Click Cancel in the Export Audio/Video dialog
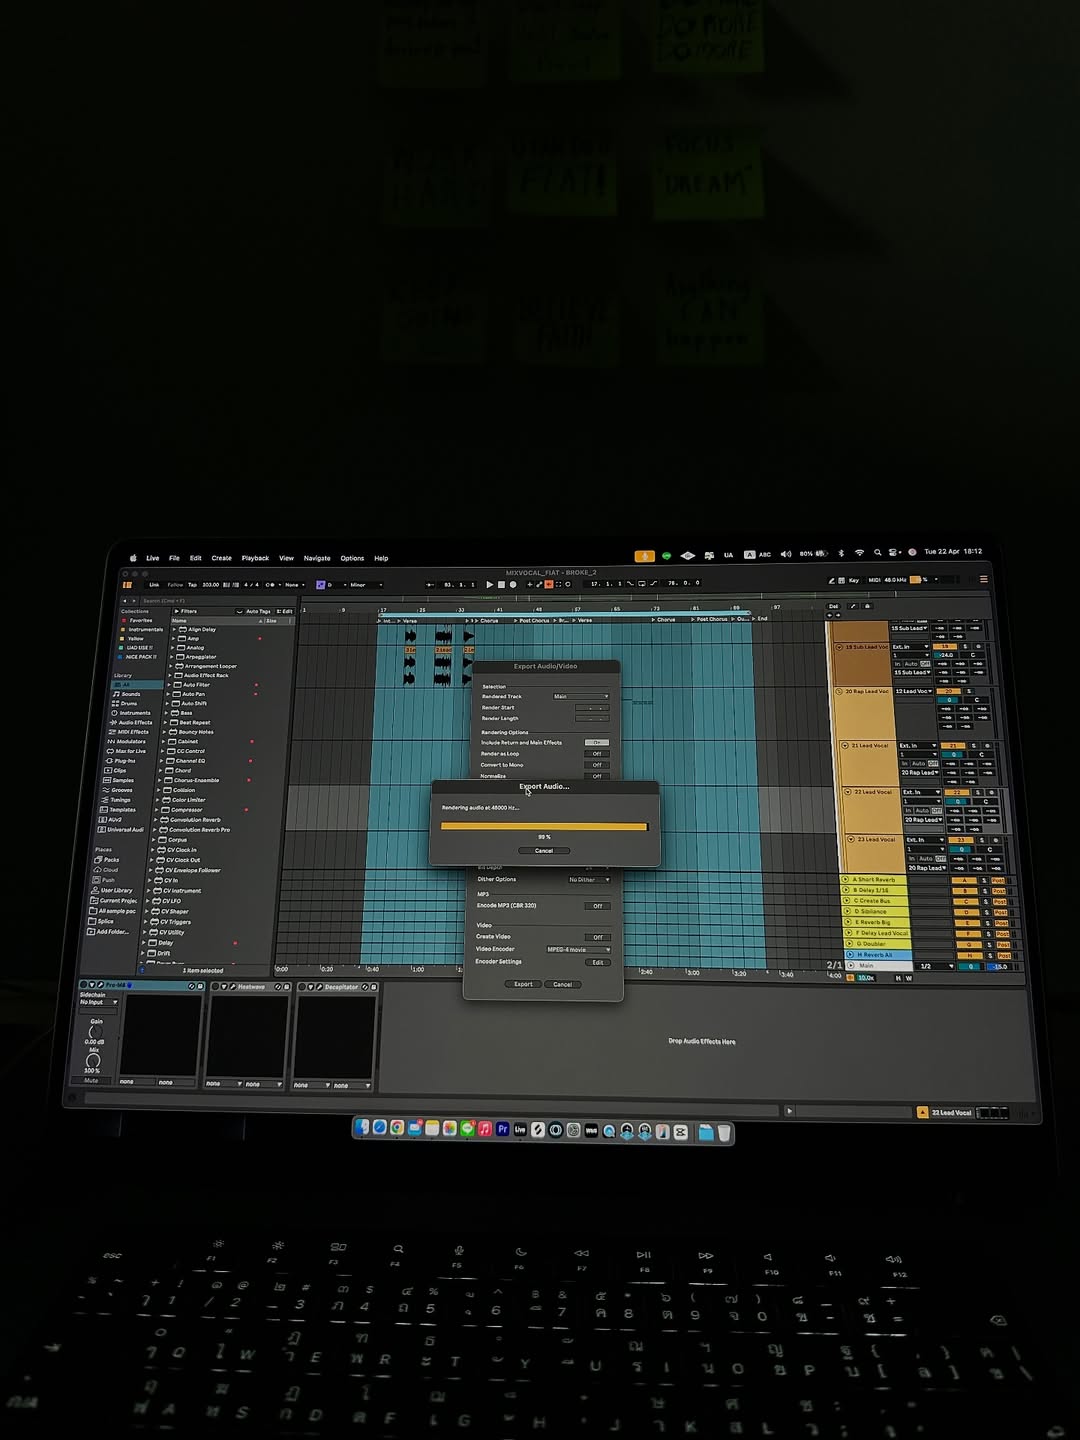 [x=563, y=984]
